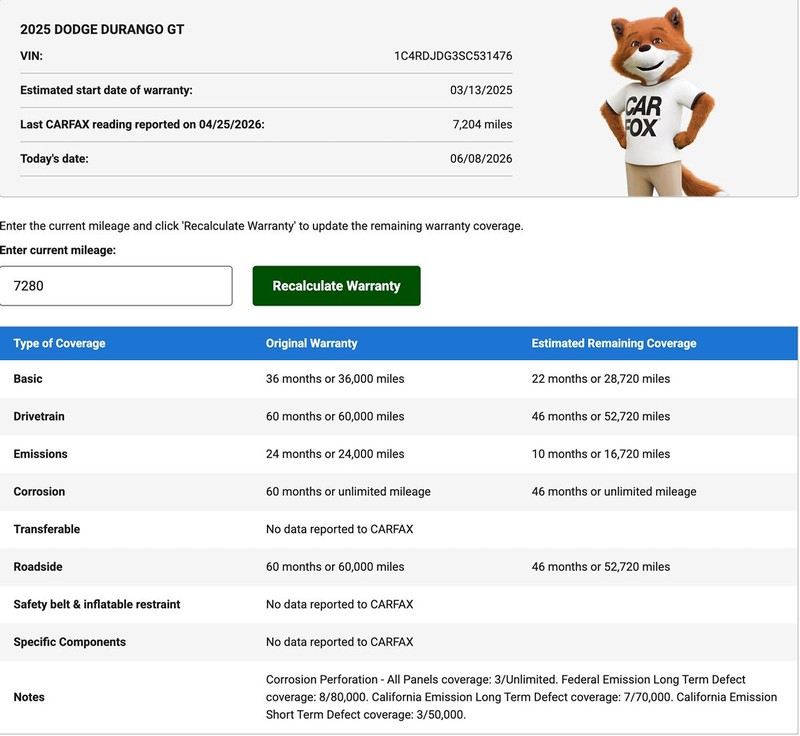Screen dimensions: 800x736
Task: Click the 2025 DODGE DURANGO GT title
Action: (102, 30)
